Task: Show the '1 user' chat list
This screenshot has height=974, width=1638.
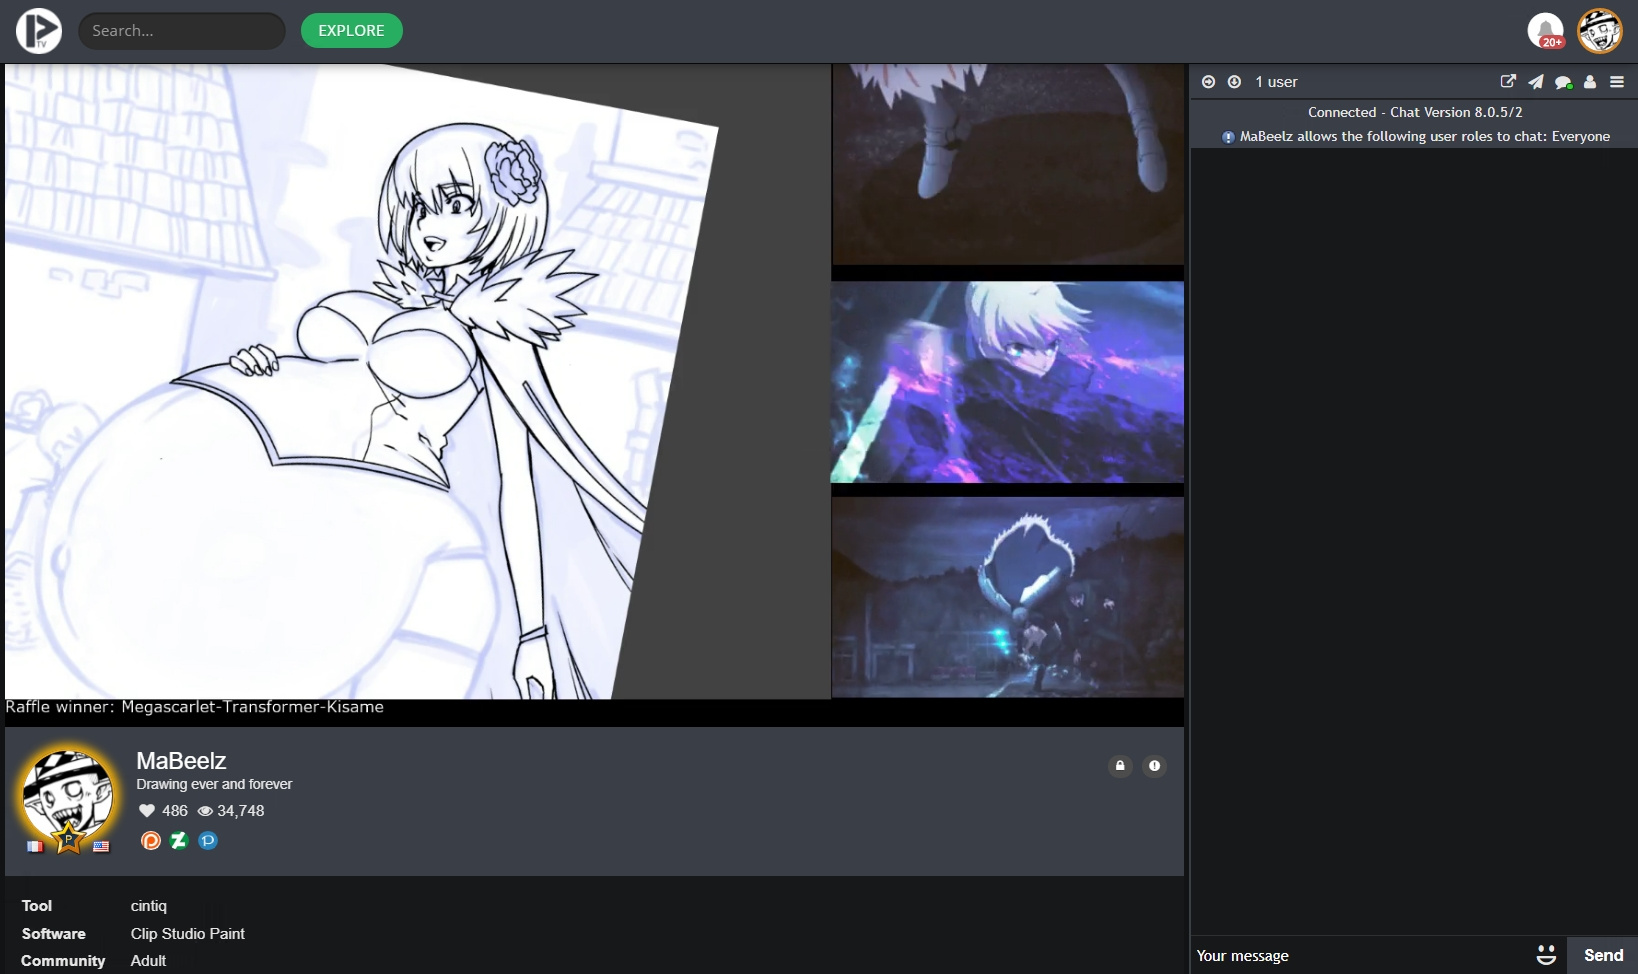Action: point(1276,82)
